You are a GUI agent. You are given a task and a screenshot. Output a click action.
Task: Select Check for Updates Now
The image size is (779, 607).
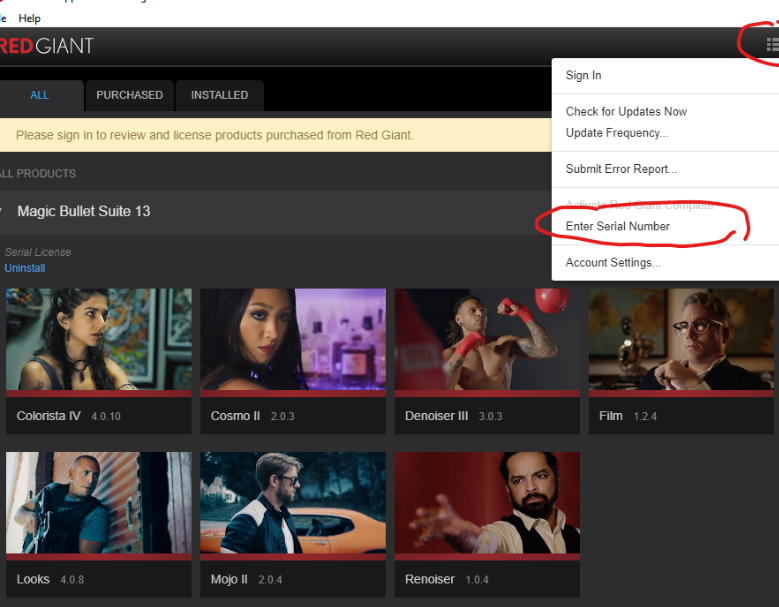coord(626,112)
